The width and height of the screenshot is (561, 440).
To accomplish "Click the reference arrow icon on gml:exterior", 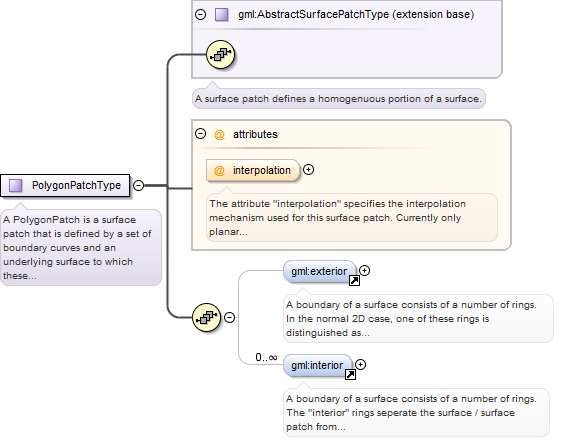I will (x=354, y=281).
